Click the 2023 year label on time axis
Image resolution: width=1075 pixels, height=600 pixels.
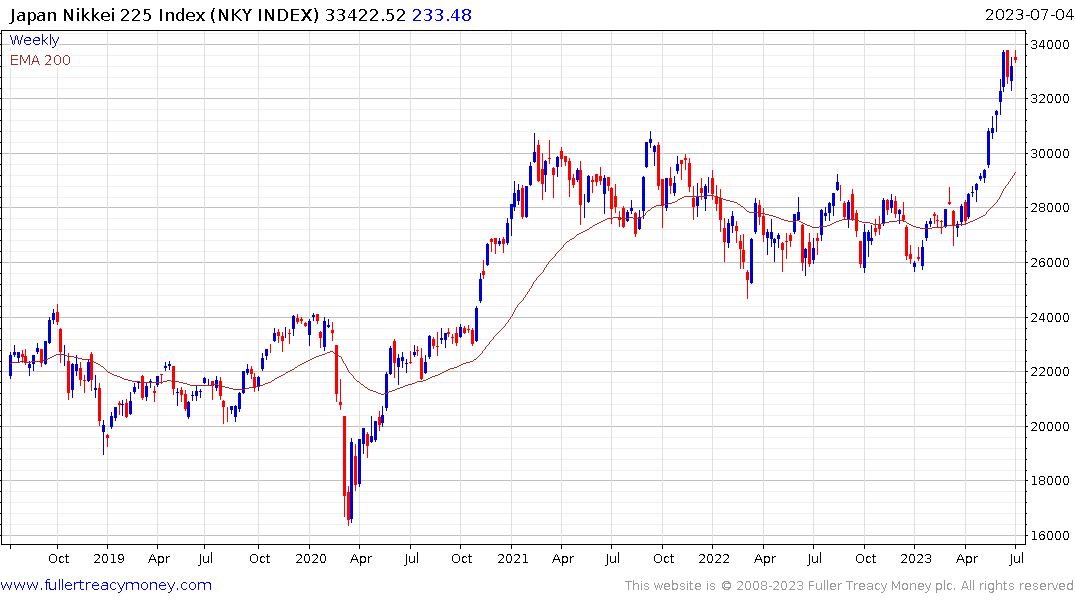915,558
